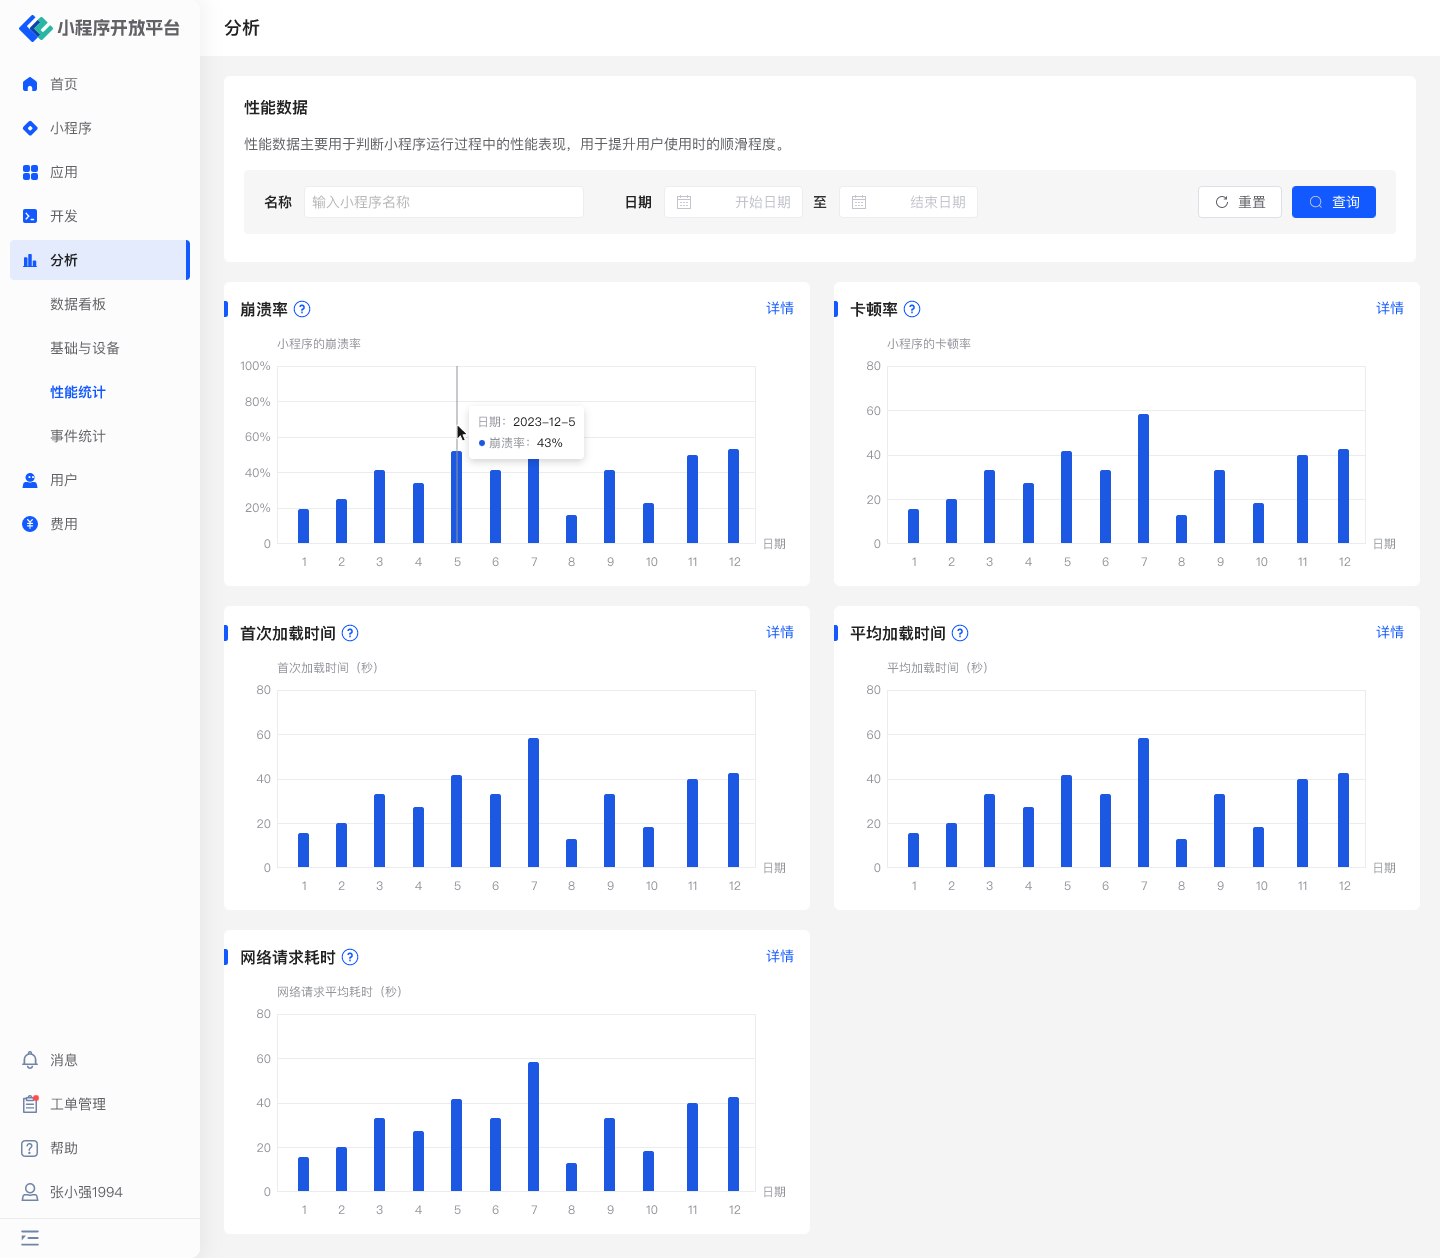Screen dimensions: 1440x1258
Task: Open the 开始日期 date picker
Action: pyautogui.click(x=733, y=202)
